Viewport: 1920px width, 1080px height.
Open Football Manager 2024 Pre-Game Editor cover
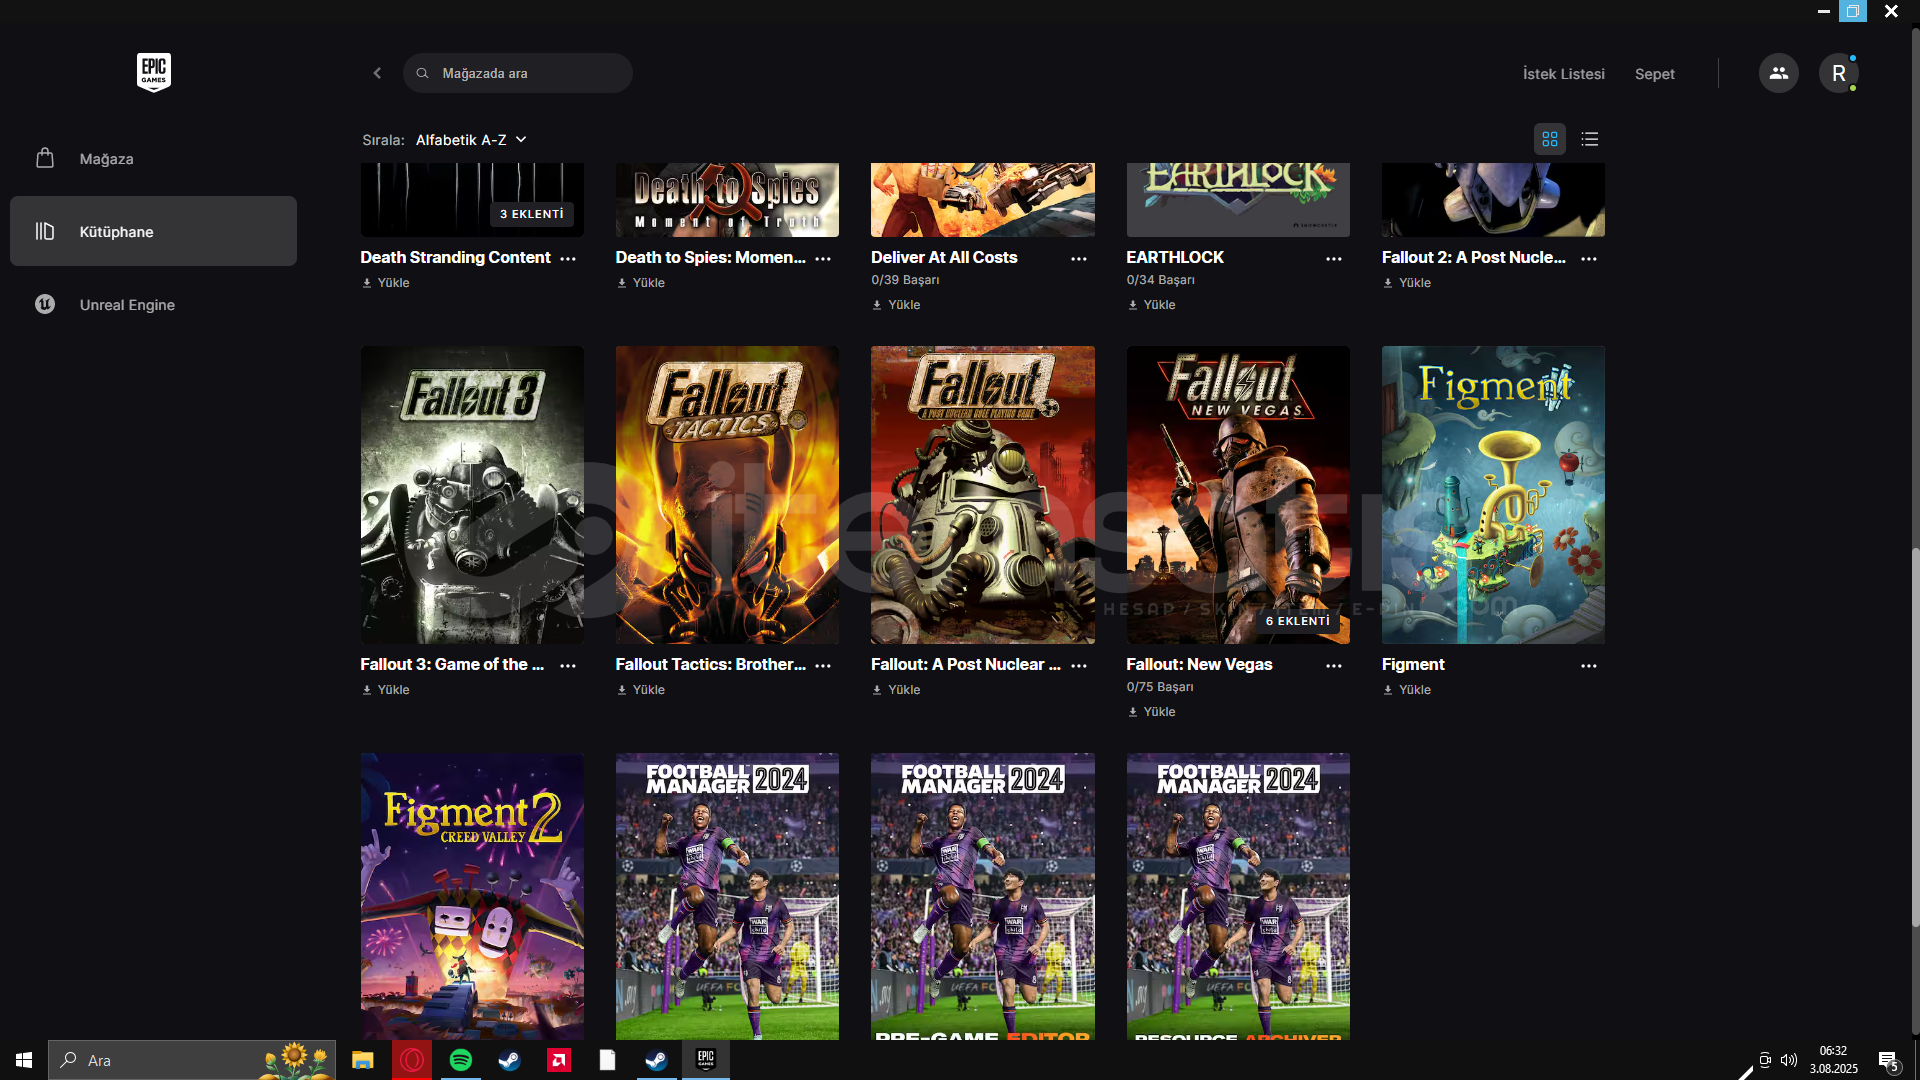(x=983, y=896)
